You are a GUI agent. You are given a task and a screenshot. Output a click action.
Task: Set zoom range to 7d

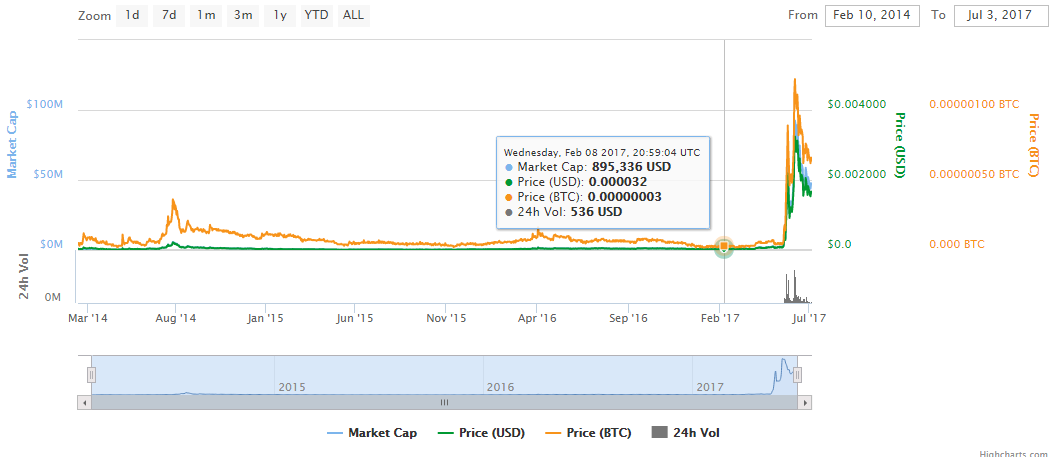[x=169, y=15]
